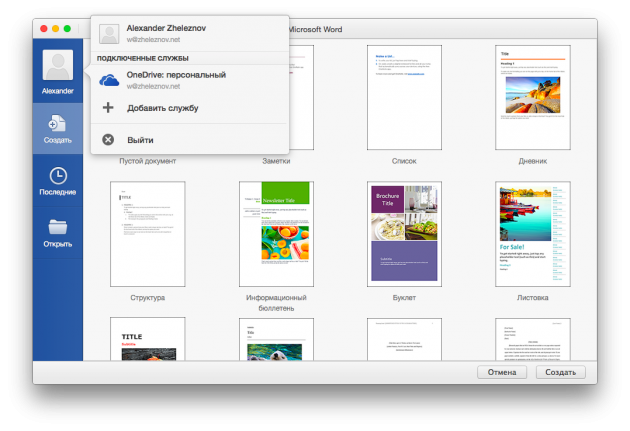
Task: Click the Дневник label text
Action: 533,161
